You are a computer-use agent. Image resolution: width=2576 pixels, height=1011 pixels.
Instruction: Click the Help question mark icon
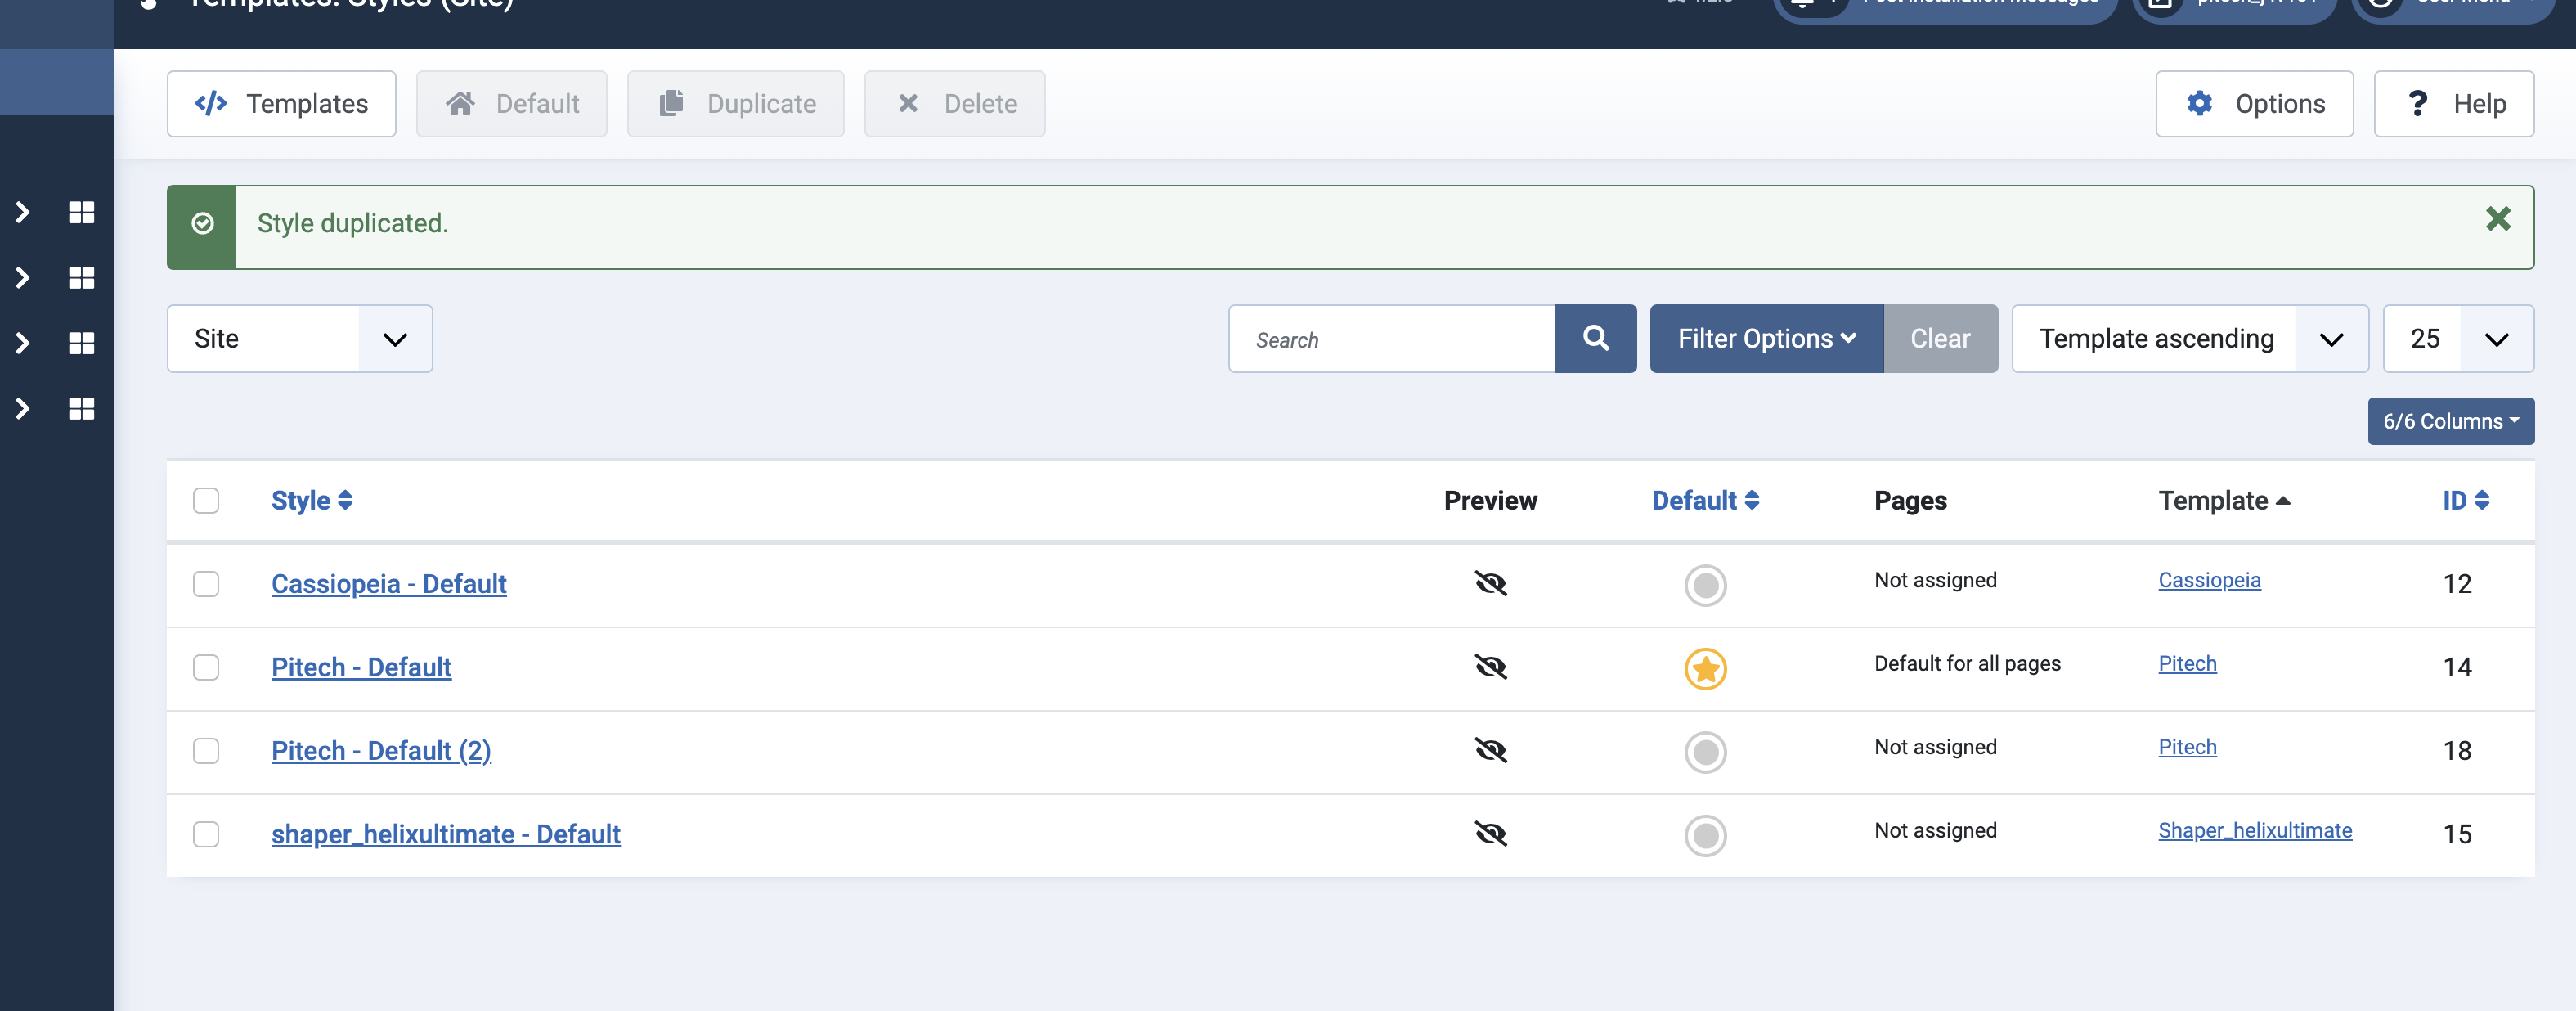2419,103
